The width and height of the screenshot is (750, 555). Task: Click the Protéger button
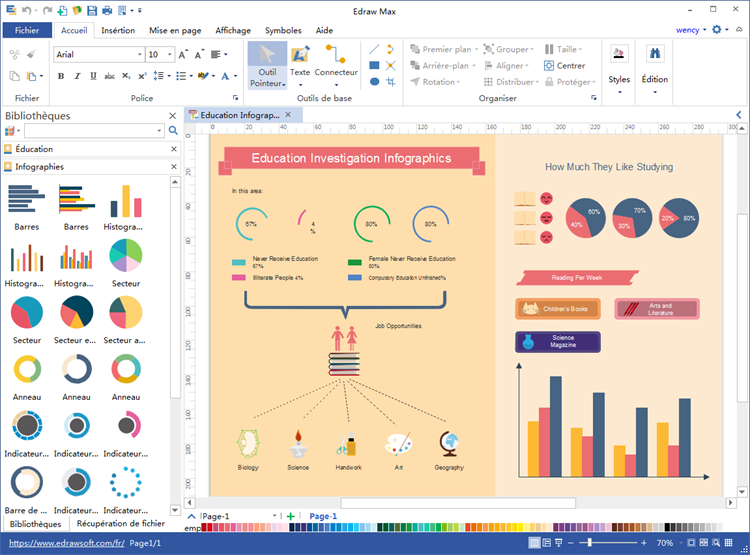tap(570, 82)
